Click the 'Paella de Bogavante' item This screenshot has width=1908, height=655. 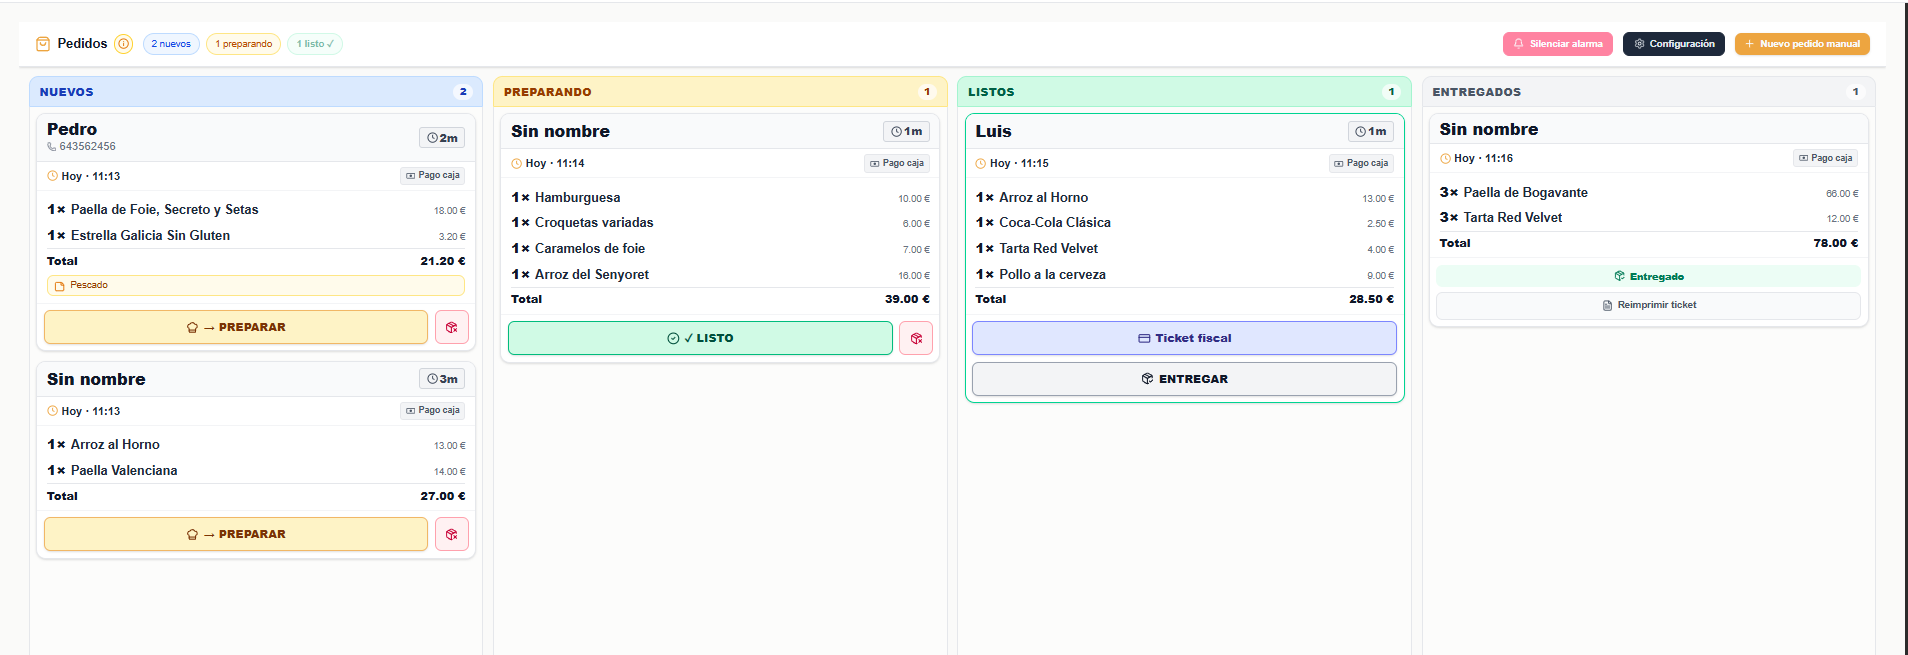(x=1525, y=193)
